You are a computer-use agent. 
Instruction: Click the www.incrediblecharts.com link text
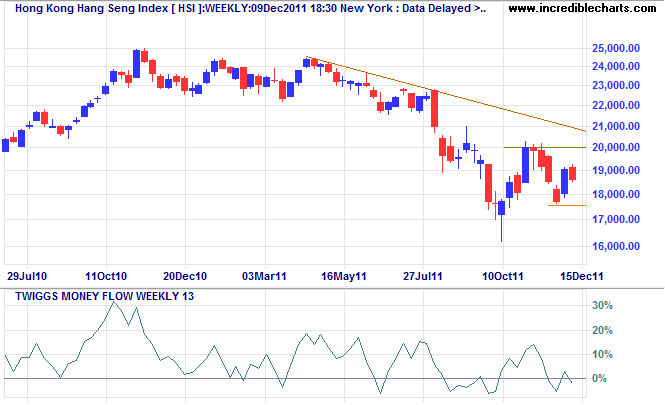coord(582,8)
